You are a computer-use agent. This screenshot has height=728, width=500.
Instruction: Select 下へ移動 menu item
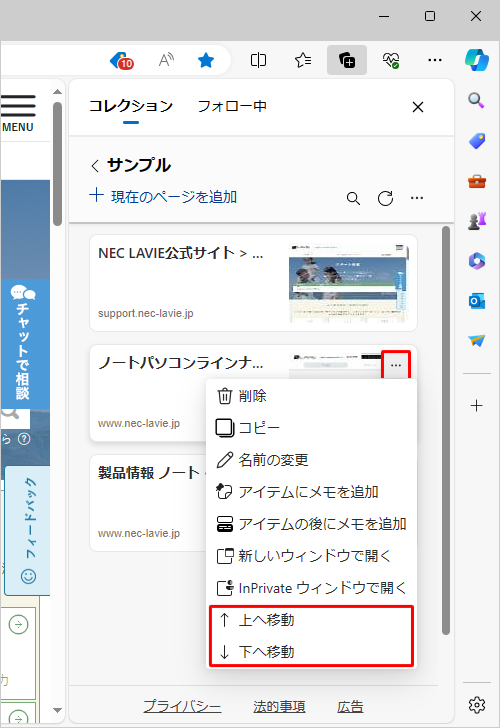tap(311, 651)
